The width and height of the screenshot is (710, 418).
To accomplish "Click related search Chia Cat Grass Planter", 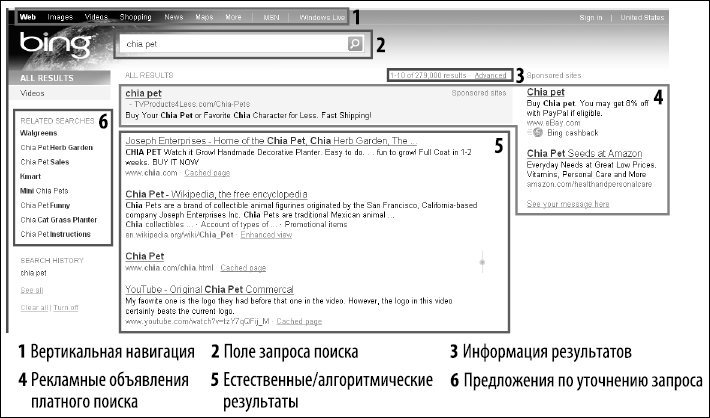I will [x=59, y=220].
